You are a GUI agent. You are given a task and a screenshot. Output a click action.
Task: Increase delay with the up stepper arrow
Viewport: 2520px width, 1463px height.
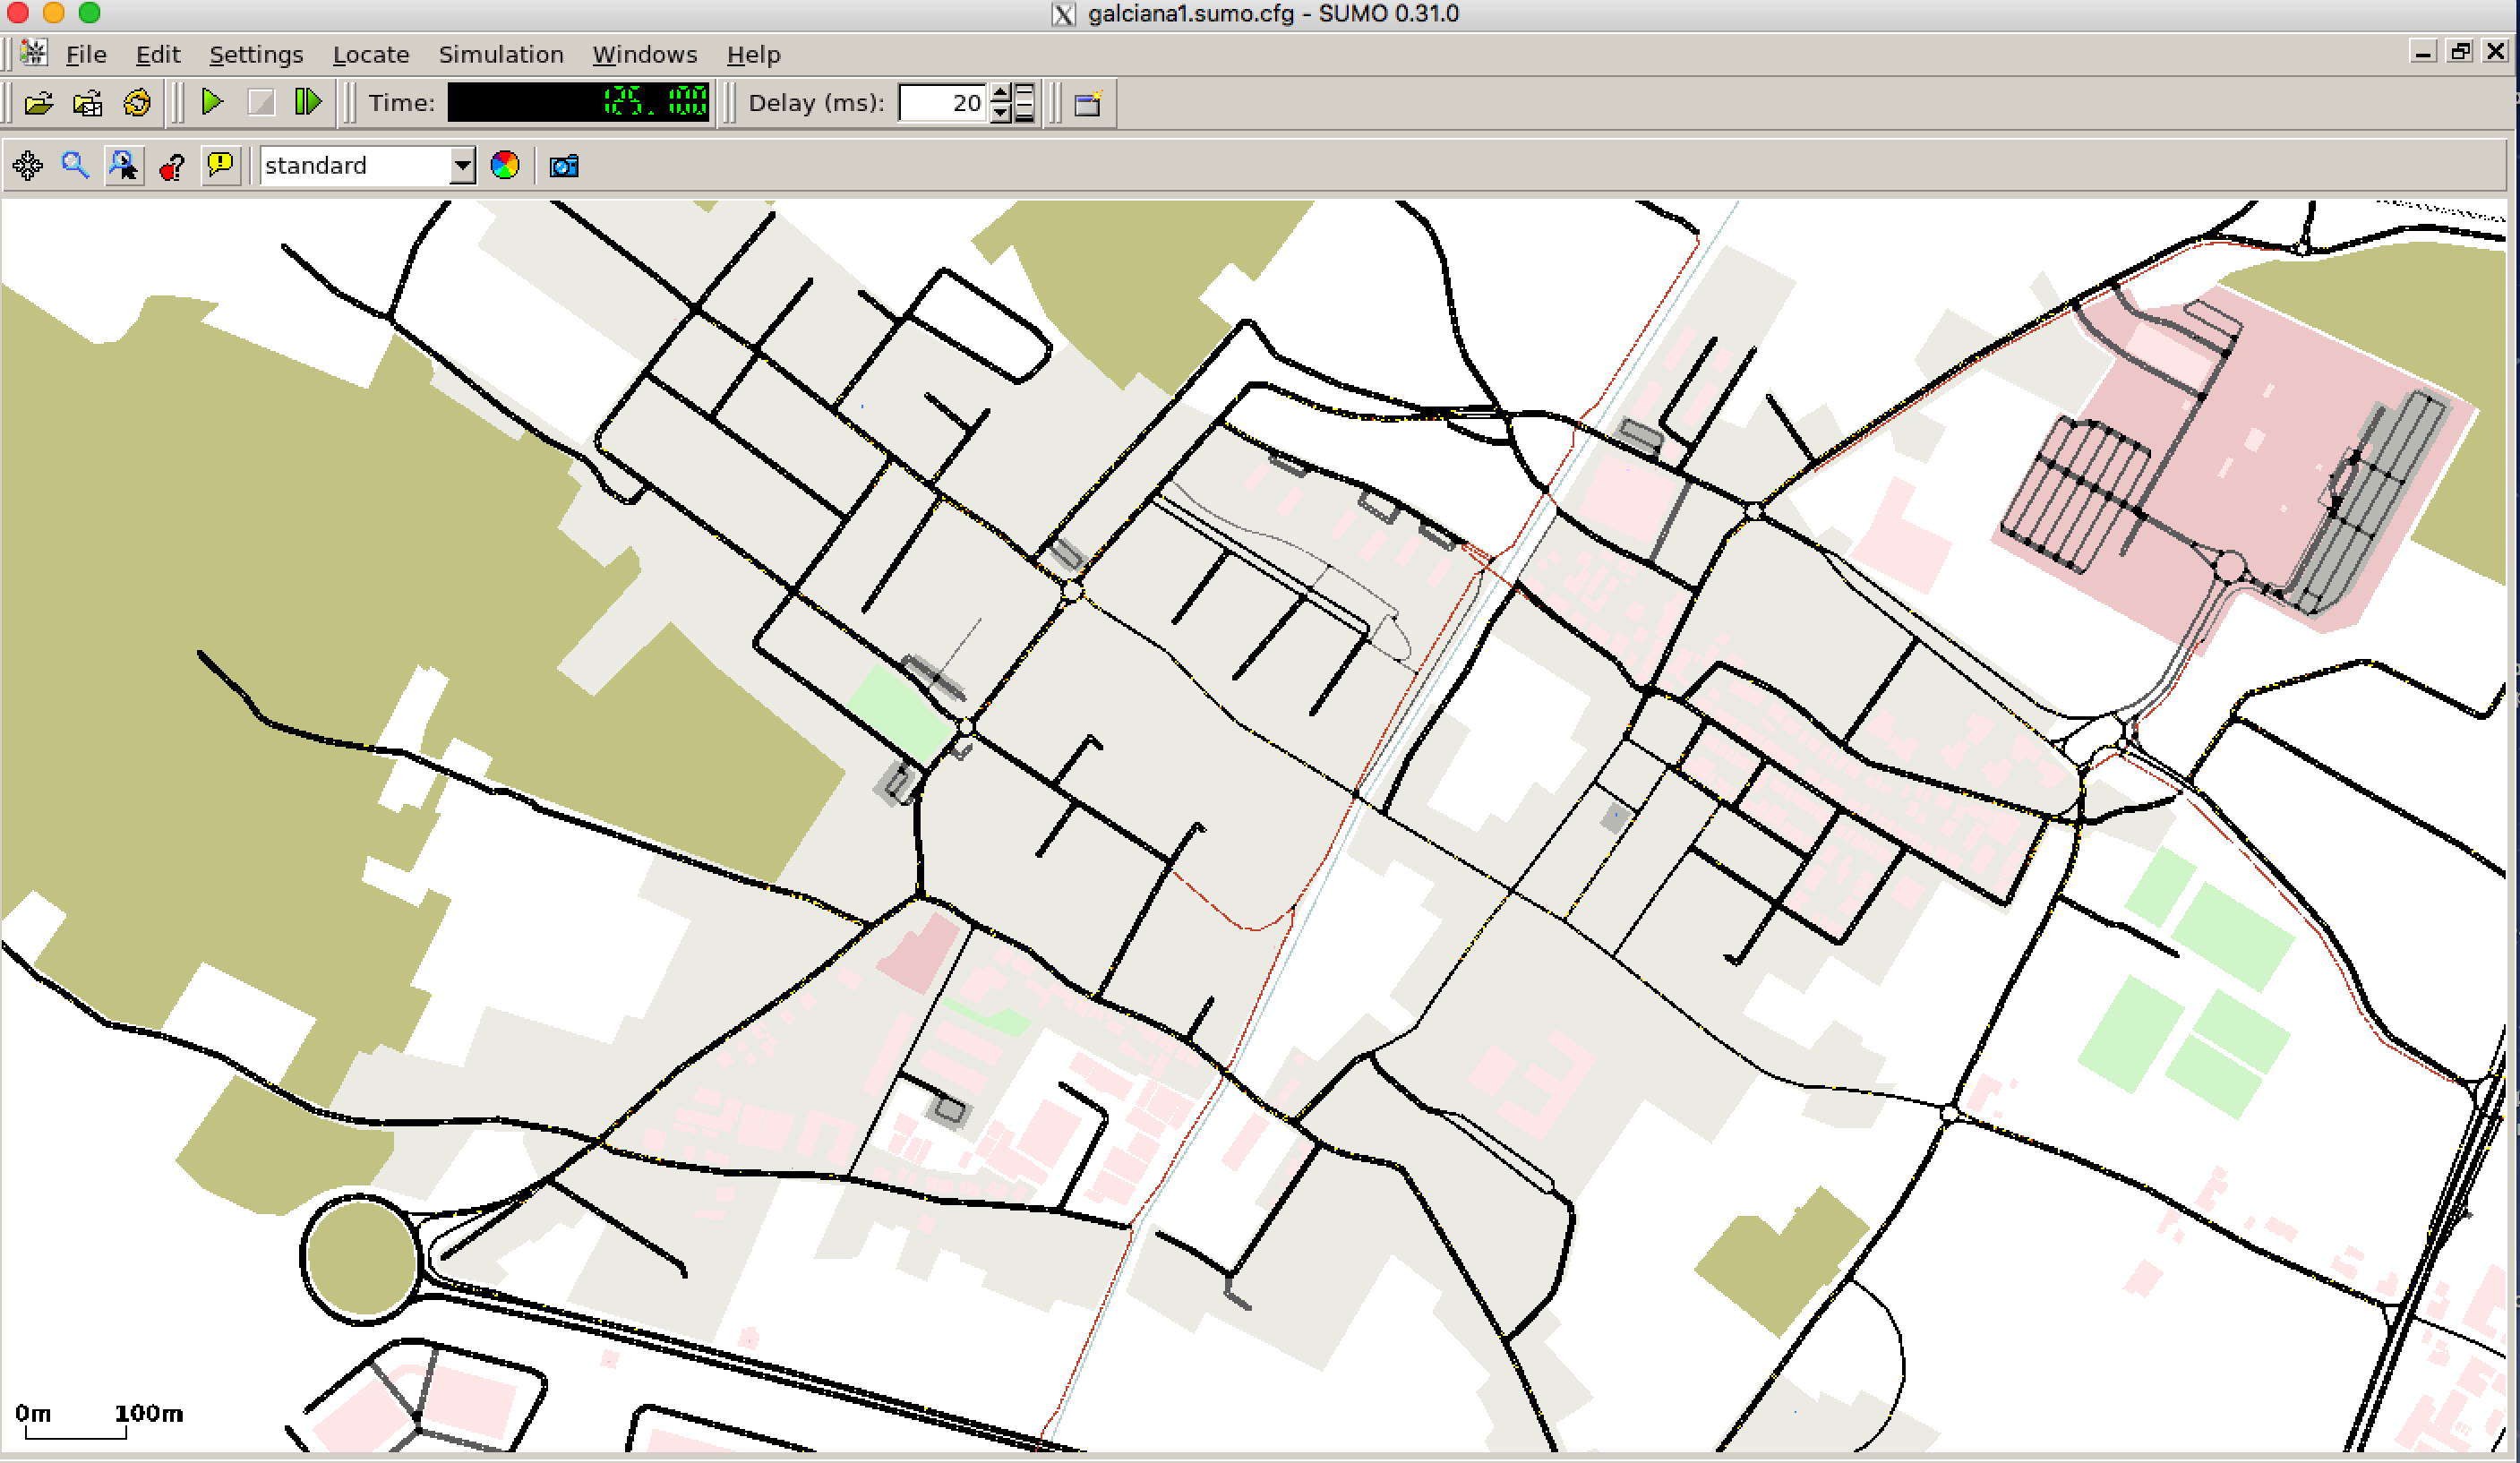pos(1001,94)
